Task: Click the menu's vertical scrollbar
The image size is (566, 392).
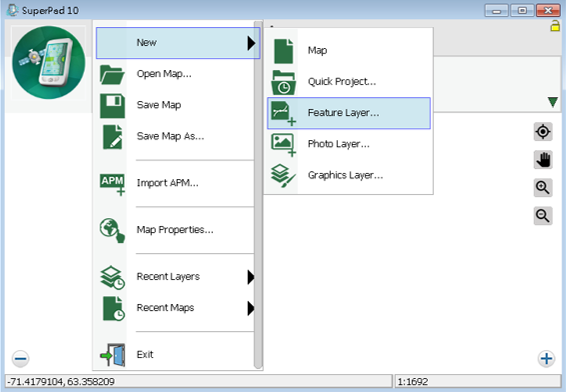Action: click(x=258, y=195)
